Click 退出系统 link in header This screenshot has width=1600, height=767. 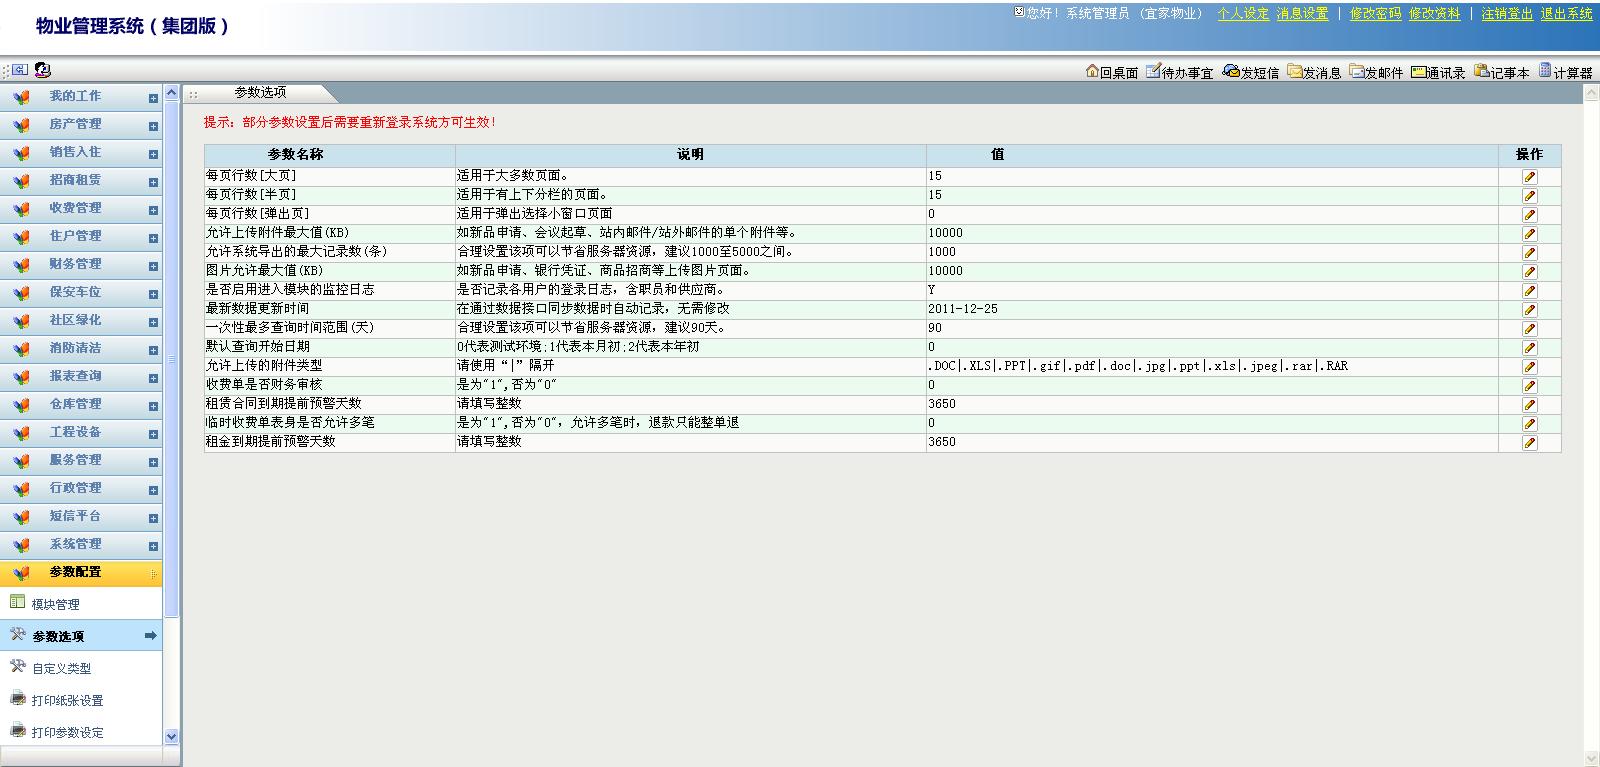pyautogui.click(x=1566, y=14)
